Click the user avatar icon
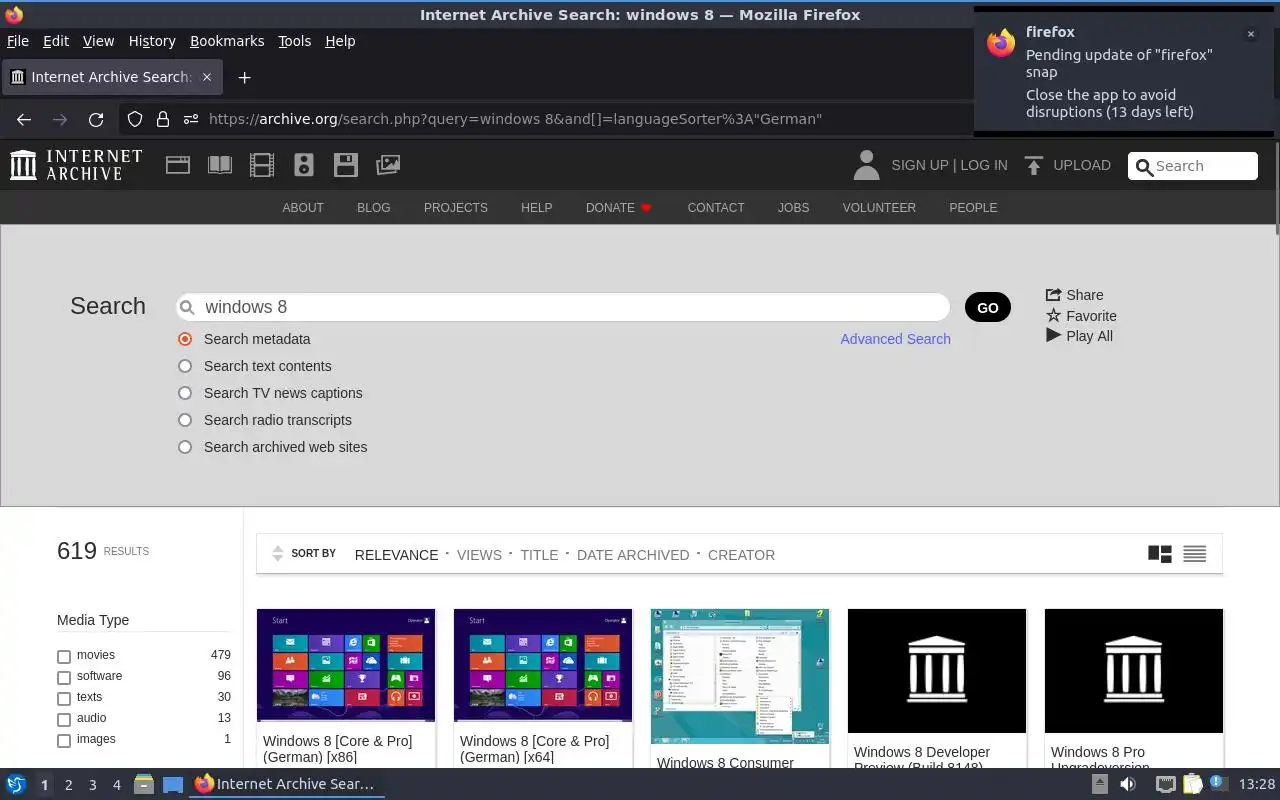Viewport: 1280px width, 800px height. pos(866,165)
